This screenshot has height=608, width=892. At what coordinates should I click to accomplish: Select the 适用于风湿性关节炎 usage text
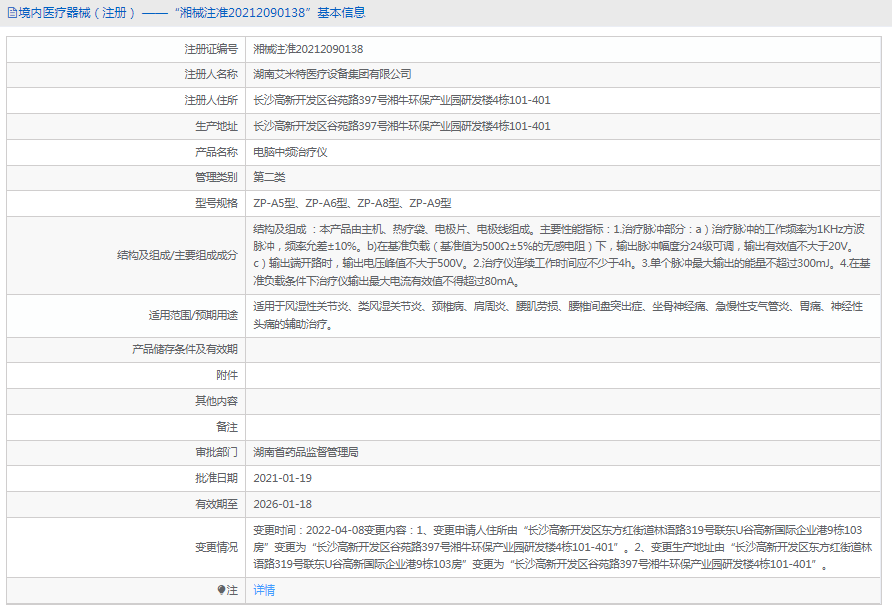click(558, 316)
